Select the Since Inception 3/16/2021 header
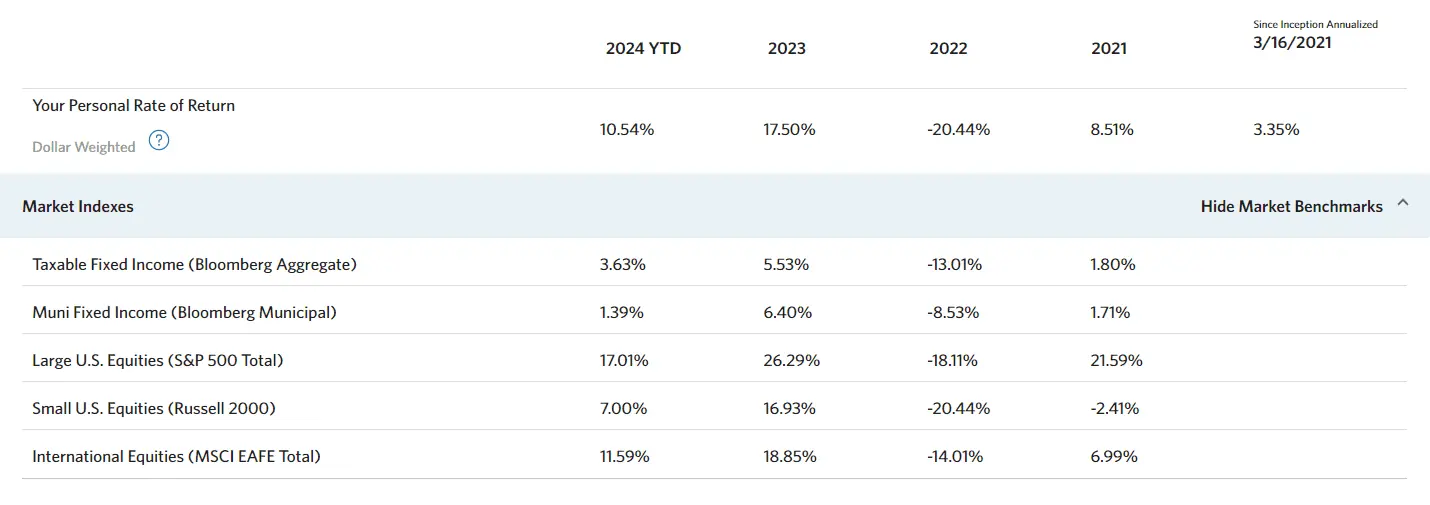The image size is (1430, 505). coord(1292,43)
